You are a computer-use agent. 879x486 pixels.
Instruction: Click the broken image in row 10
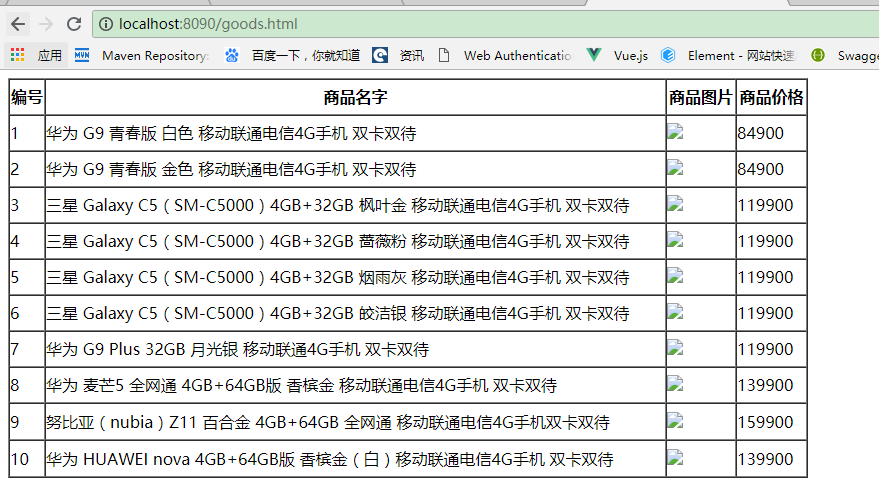pyautogui.click(x=675, y=457)
